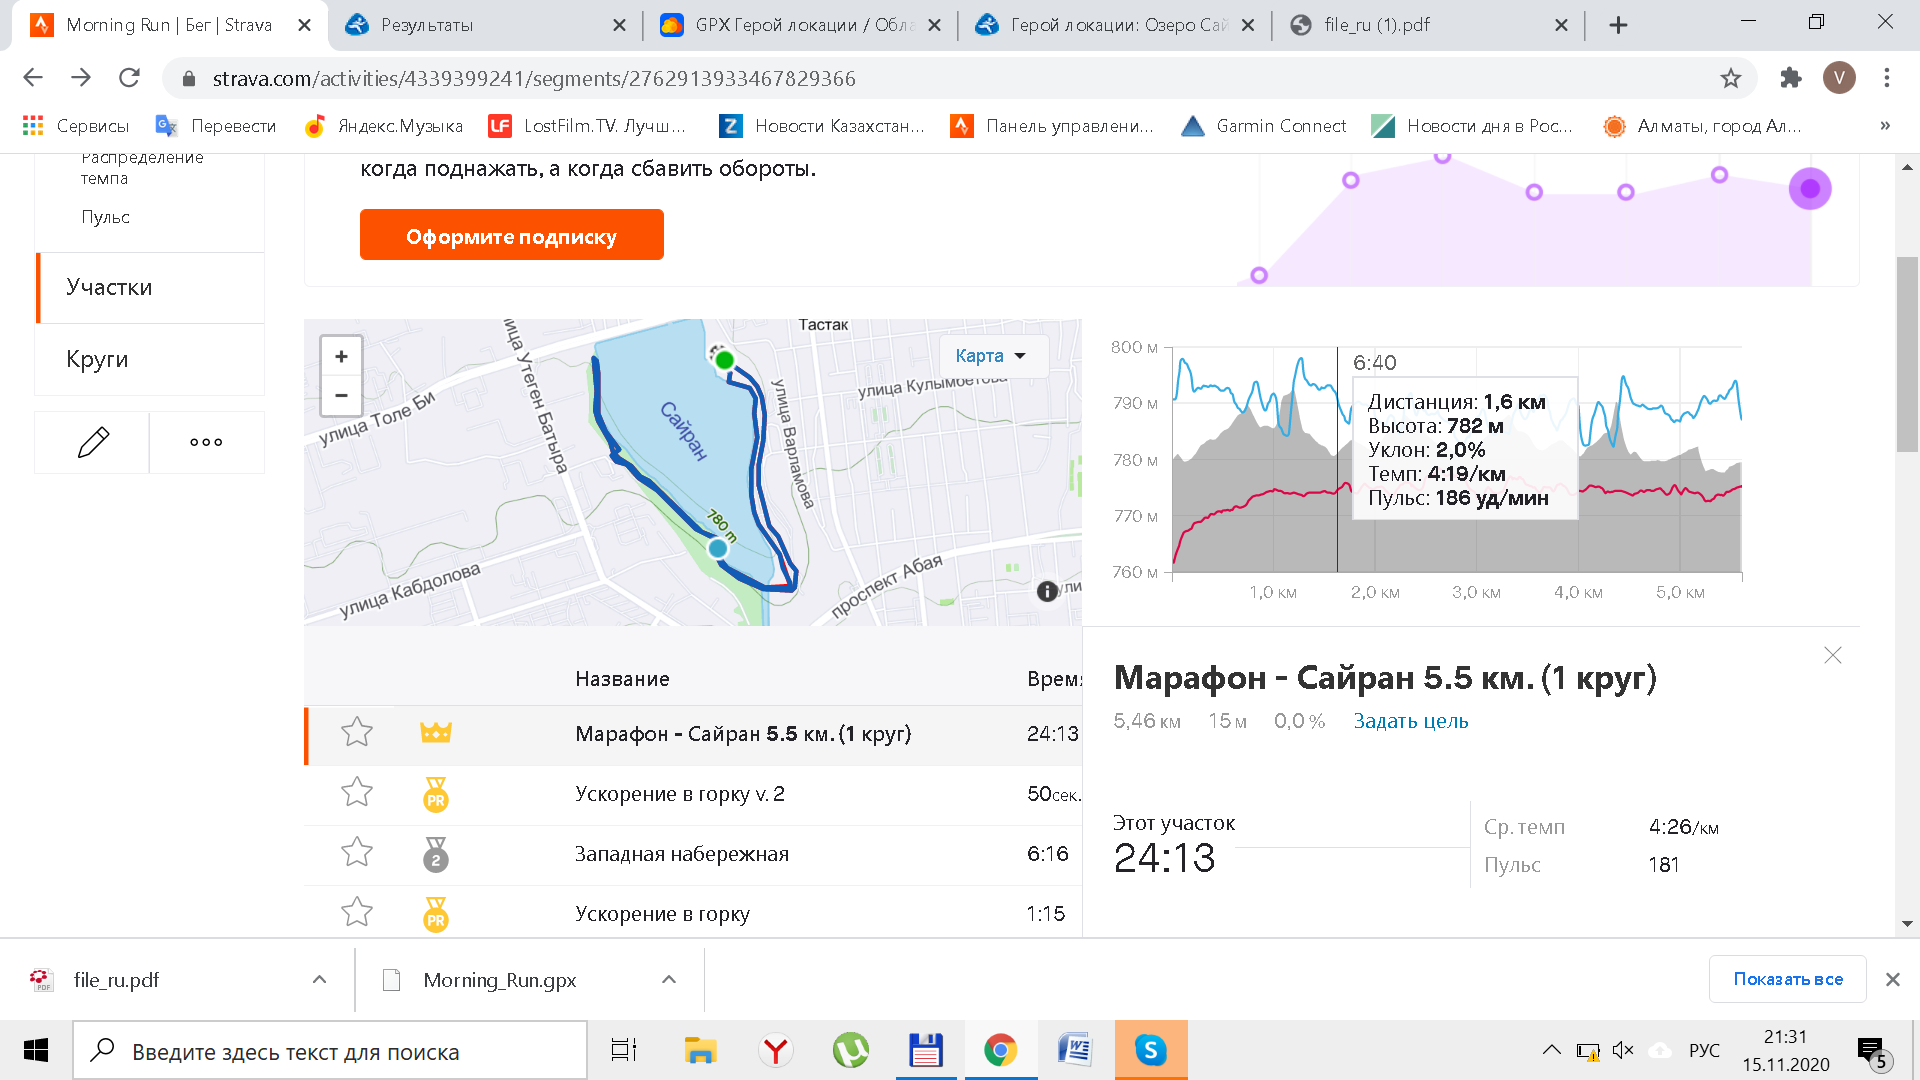
Task: Star the Ускорение в горку v.2 segment
Action: (x=357, y=793)
